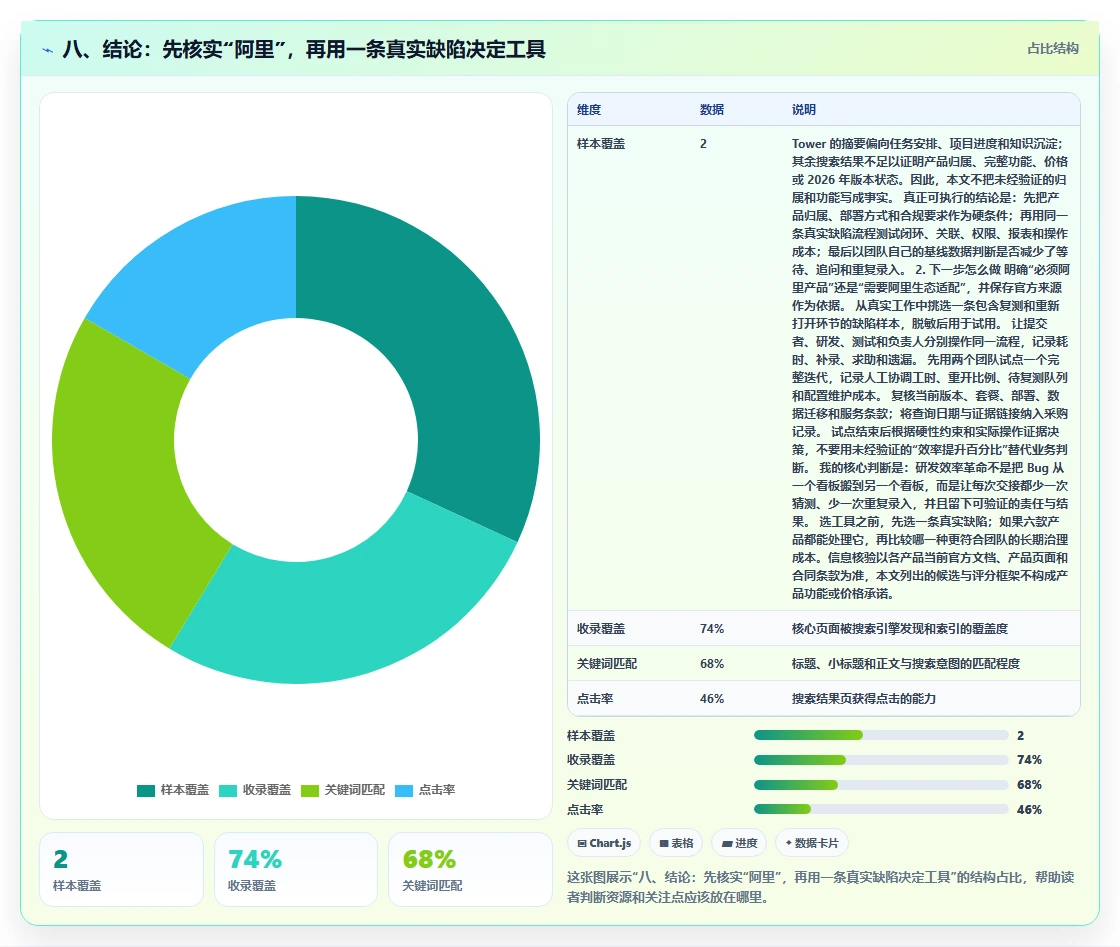Screen dimensions: 1120x947
Task: Select the 点击率 table row label
Action: tap(595, 698)
